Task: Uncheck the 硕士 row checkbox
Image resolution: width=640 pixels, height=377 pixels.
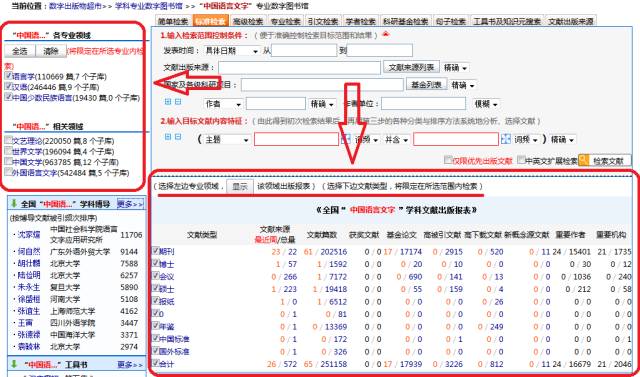Action: (155, 288)
